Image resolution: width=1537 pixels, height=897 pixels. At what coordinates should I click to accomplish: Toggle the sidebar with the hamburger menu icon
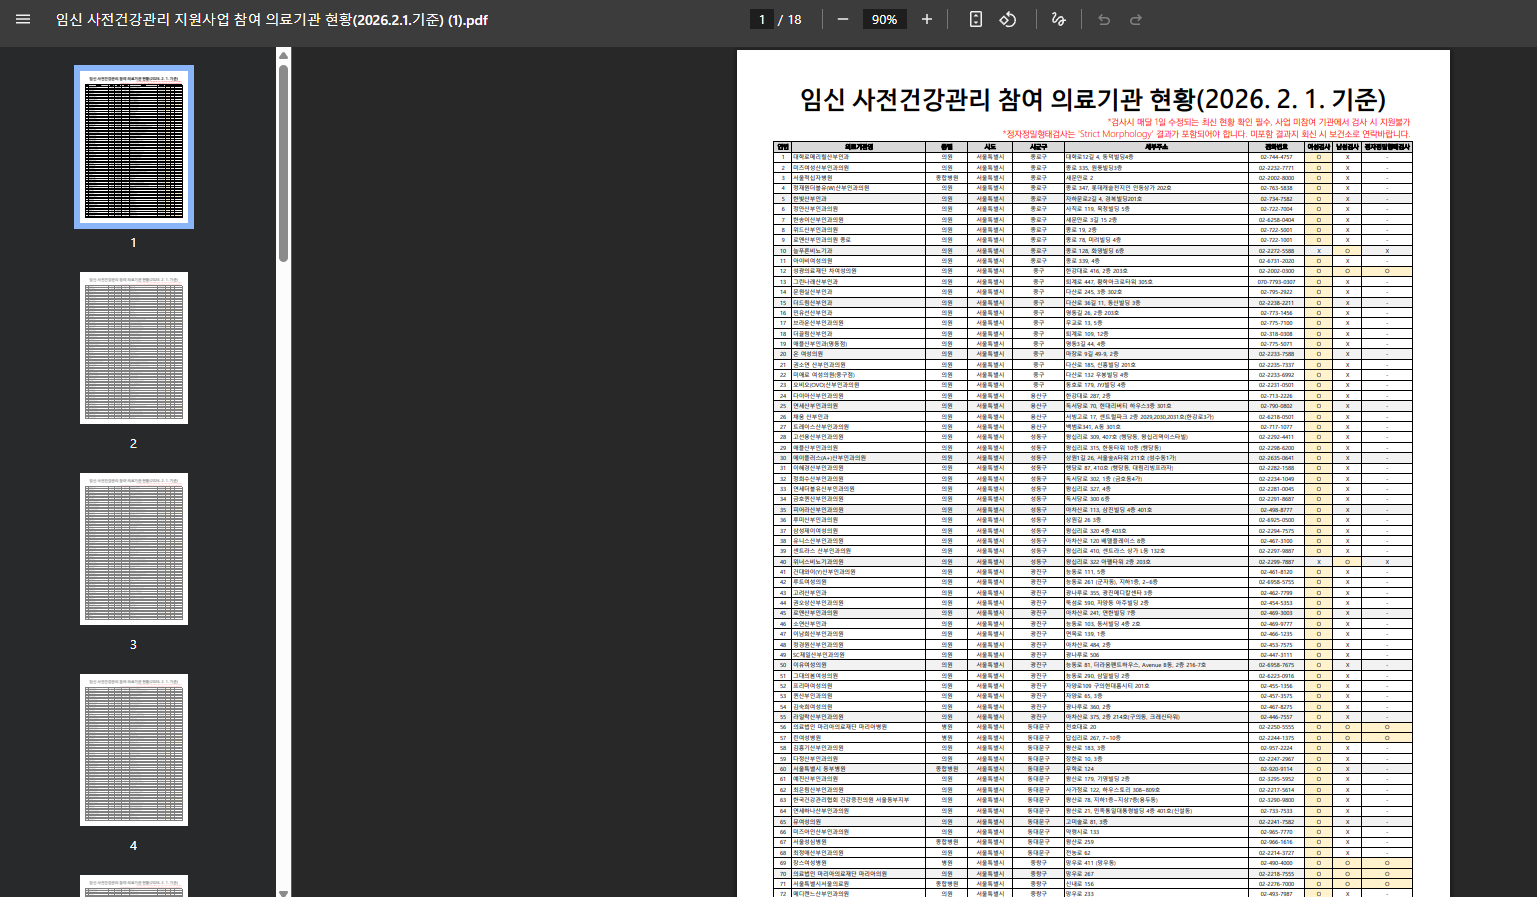click(x=23, y=19)
